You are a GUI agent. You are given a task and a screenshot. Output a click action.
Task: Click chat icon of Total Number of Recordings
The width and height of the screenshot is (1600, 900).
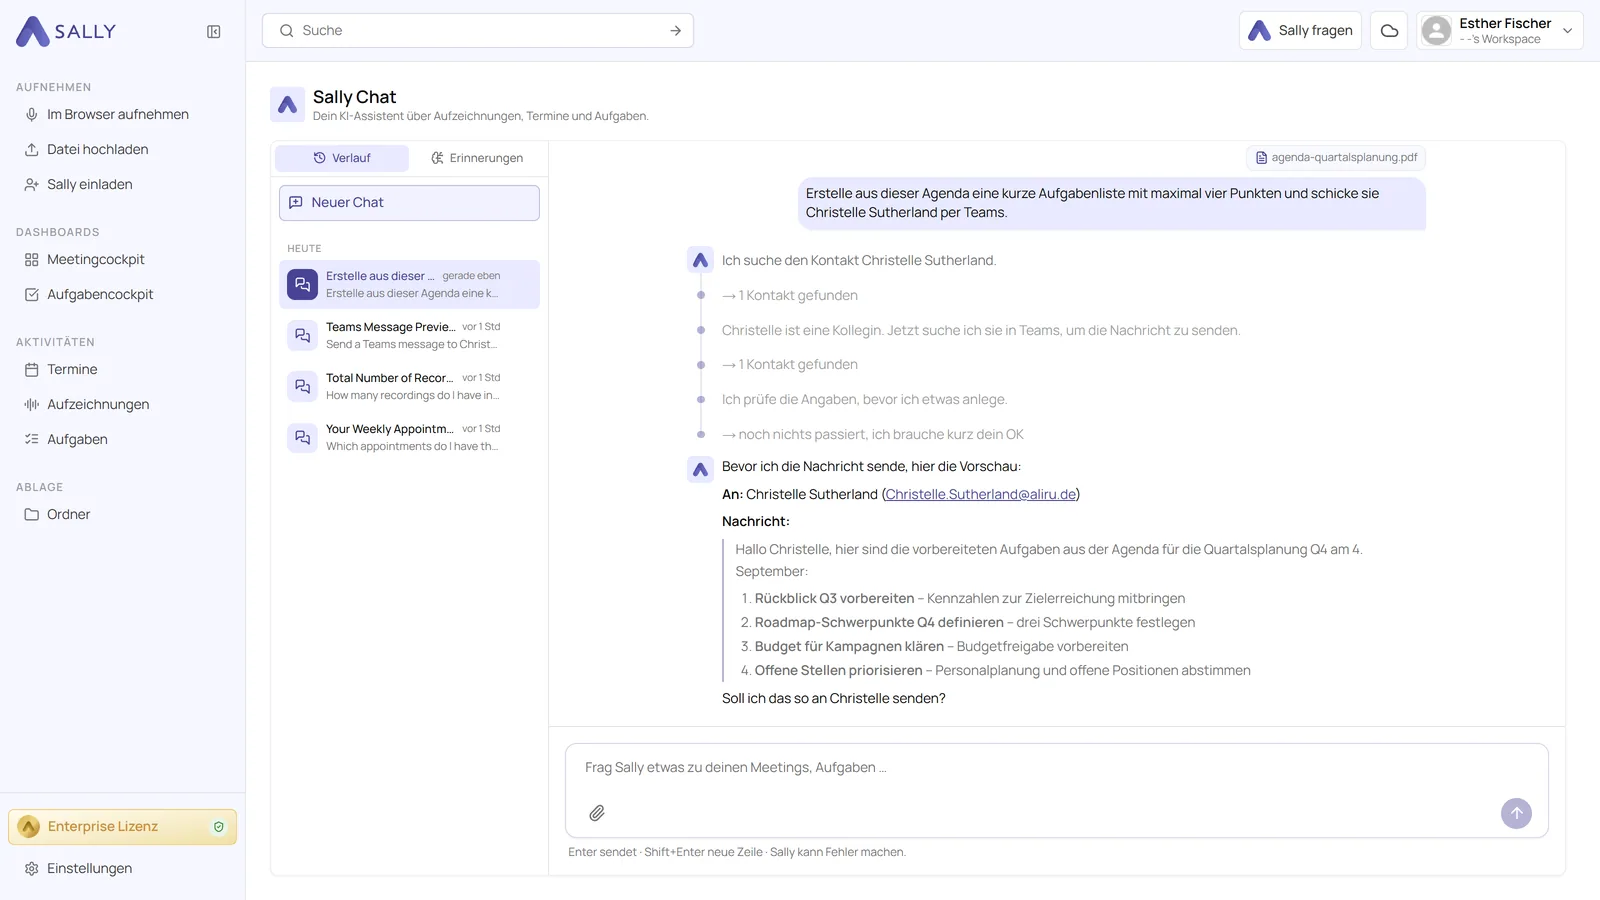coord(303,387)
